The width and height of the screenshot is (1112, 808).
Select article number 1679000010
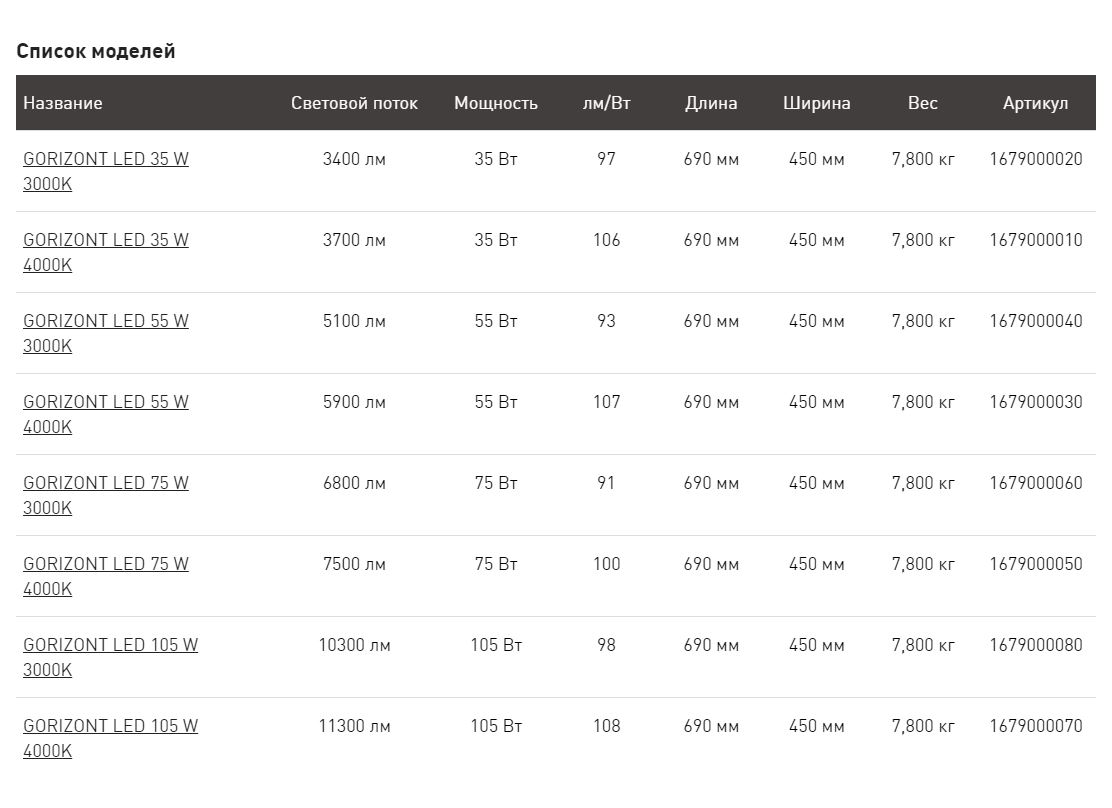(x=1035, y=239)
